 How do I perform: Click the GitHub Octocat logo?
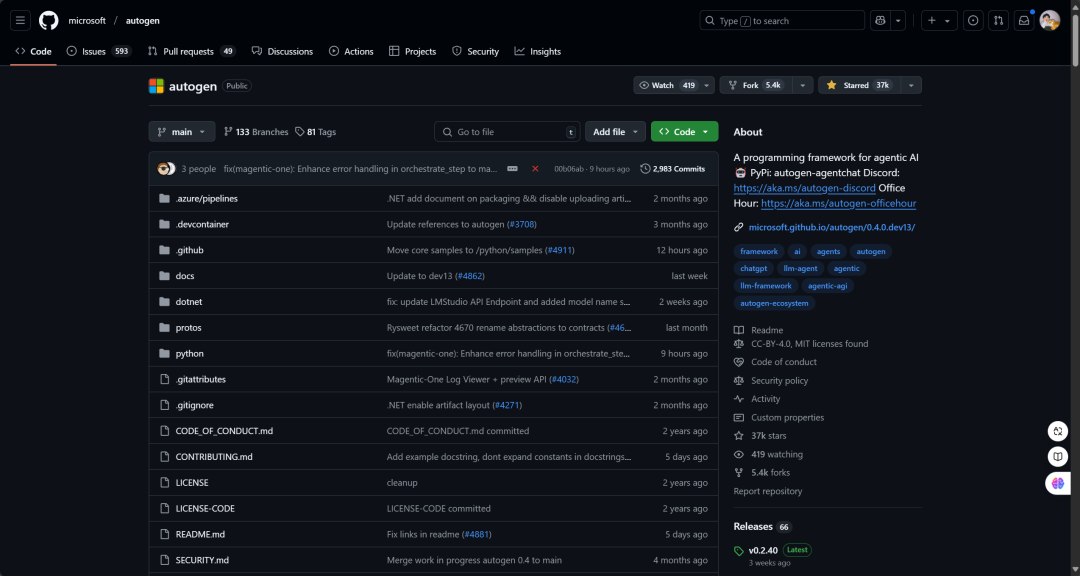tap(48, 21)
